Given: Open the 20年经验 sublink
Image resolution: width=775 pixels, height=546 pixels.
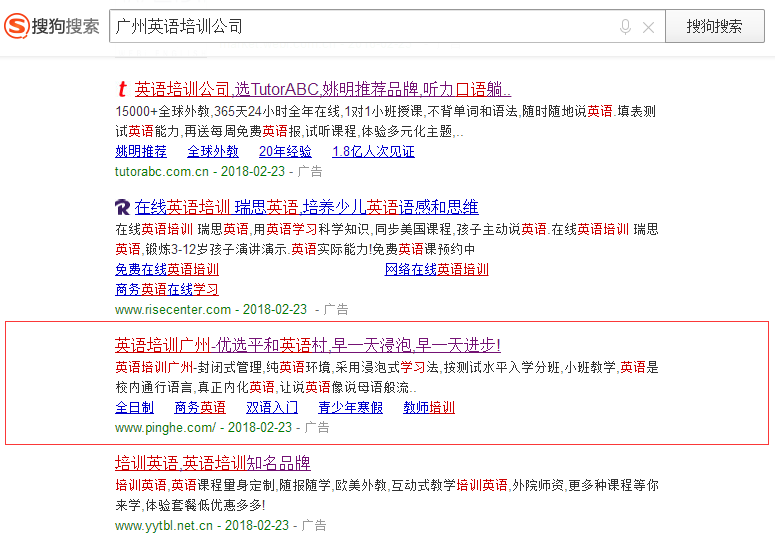Looking at the screenshot, I should click(285, 152).
